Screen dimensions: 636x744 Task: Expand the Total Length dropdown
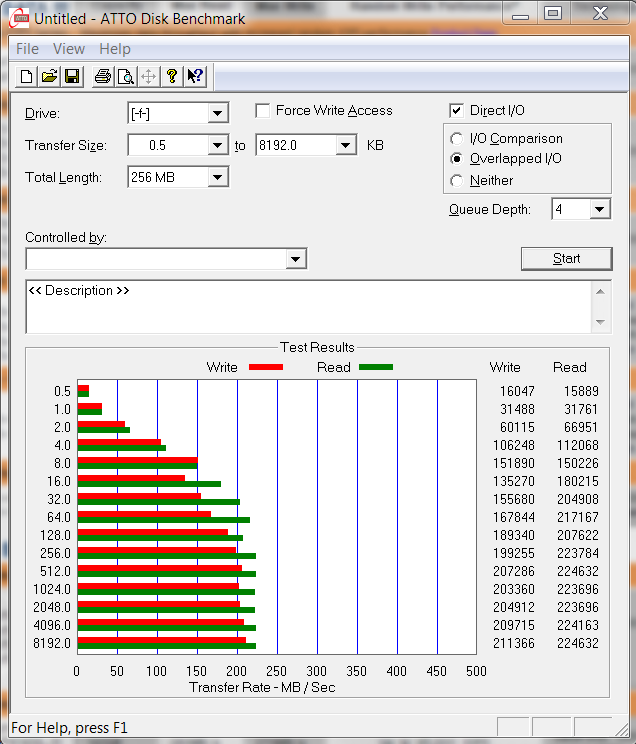pyautogui.click(x=218, y=178)
